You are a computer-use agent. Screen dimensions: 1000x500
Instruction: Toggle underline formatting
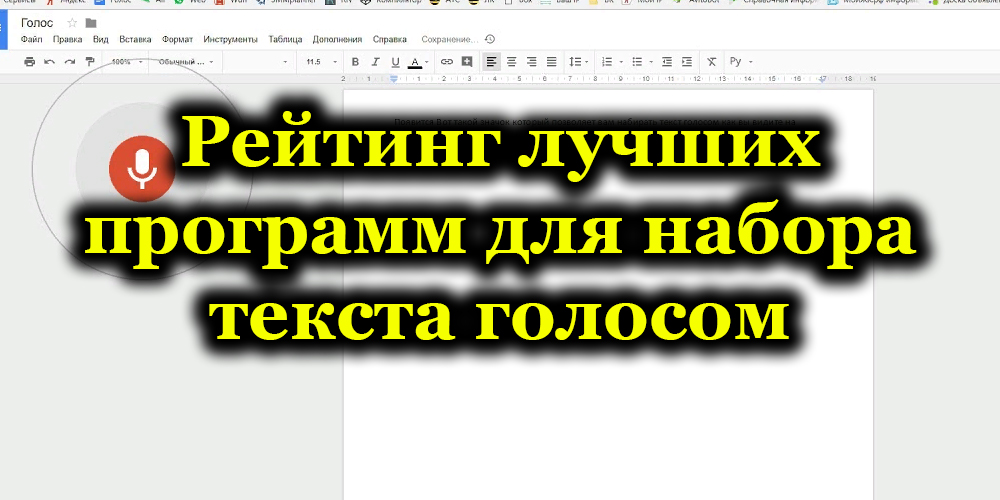[395, 62]
